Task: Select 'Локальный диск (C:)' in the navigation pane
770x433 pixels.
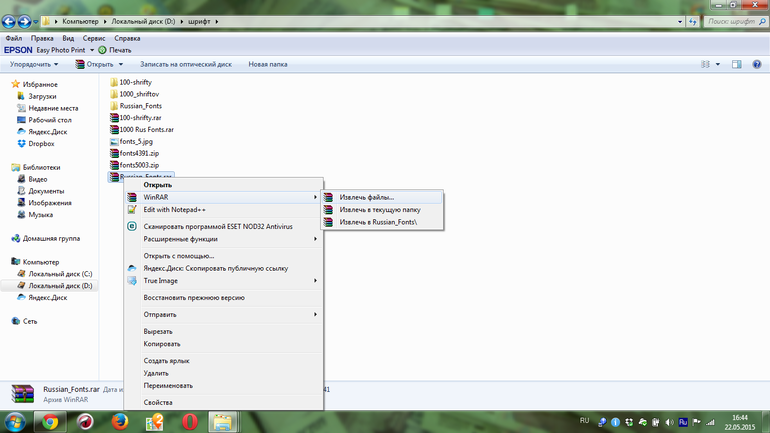Action: coord(60,273)
